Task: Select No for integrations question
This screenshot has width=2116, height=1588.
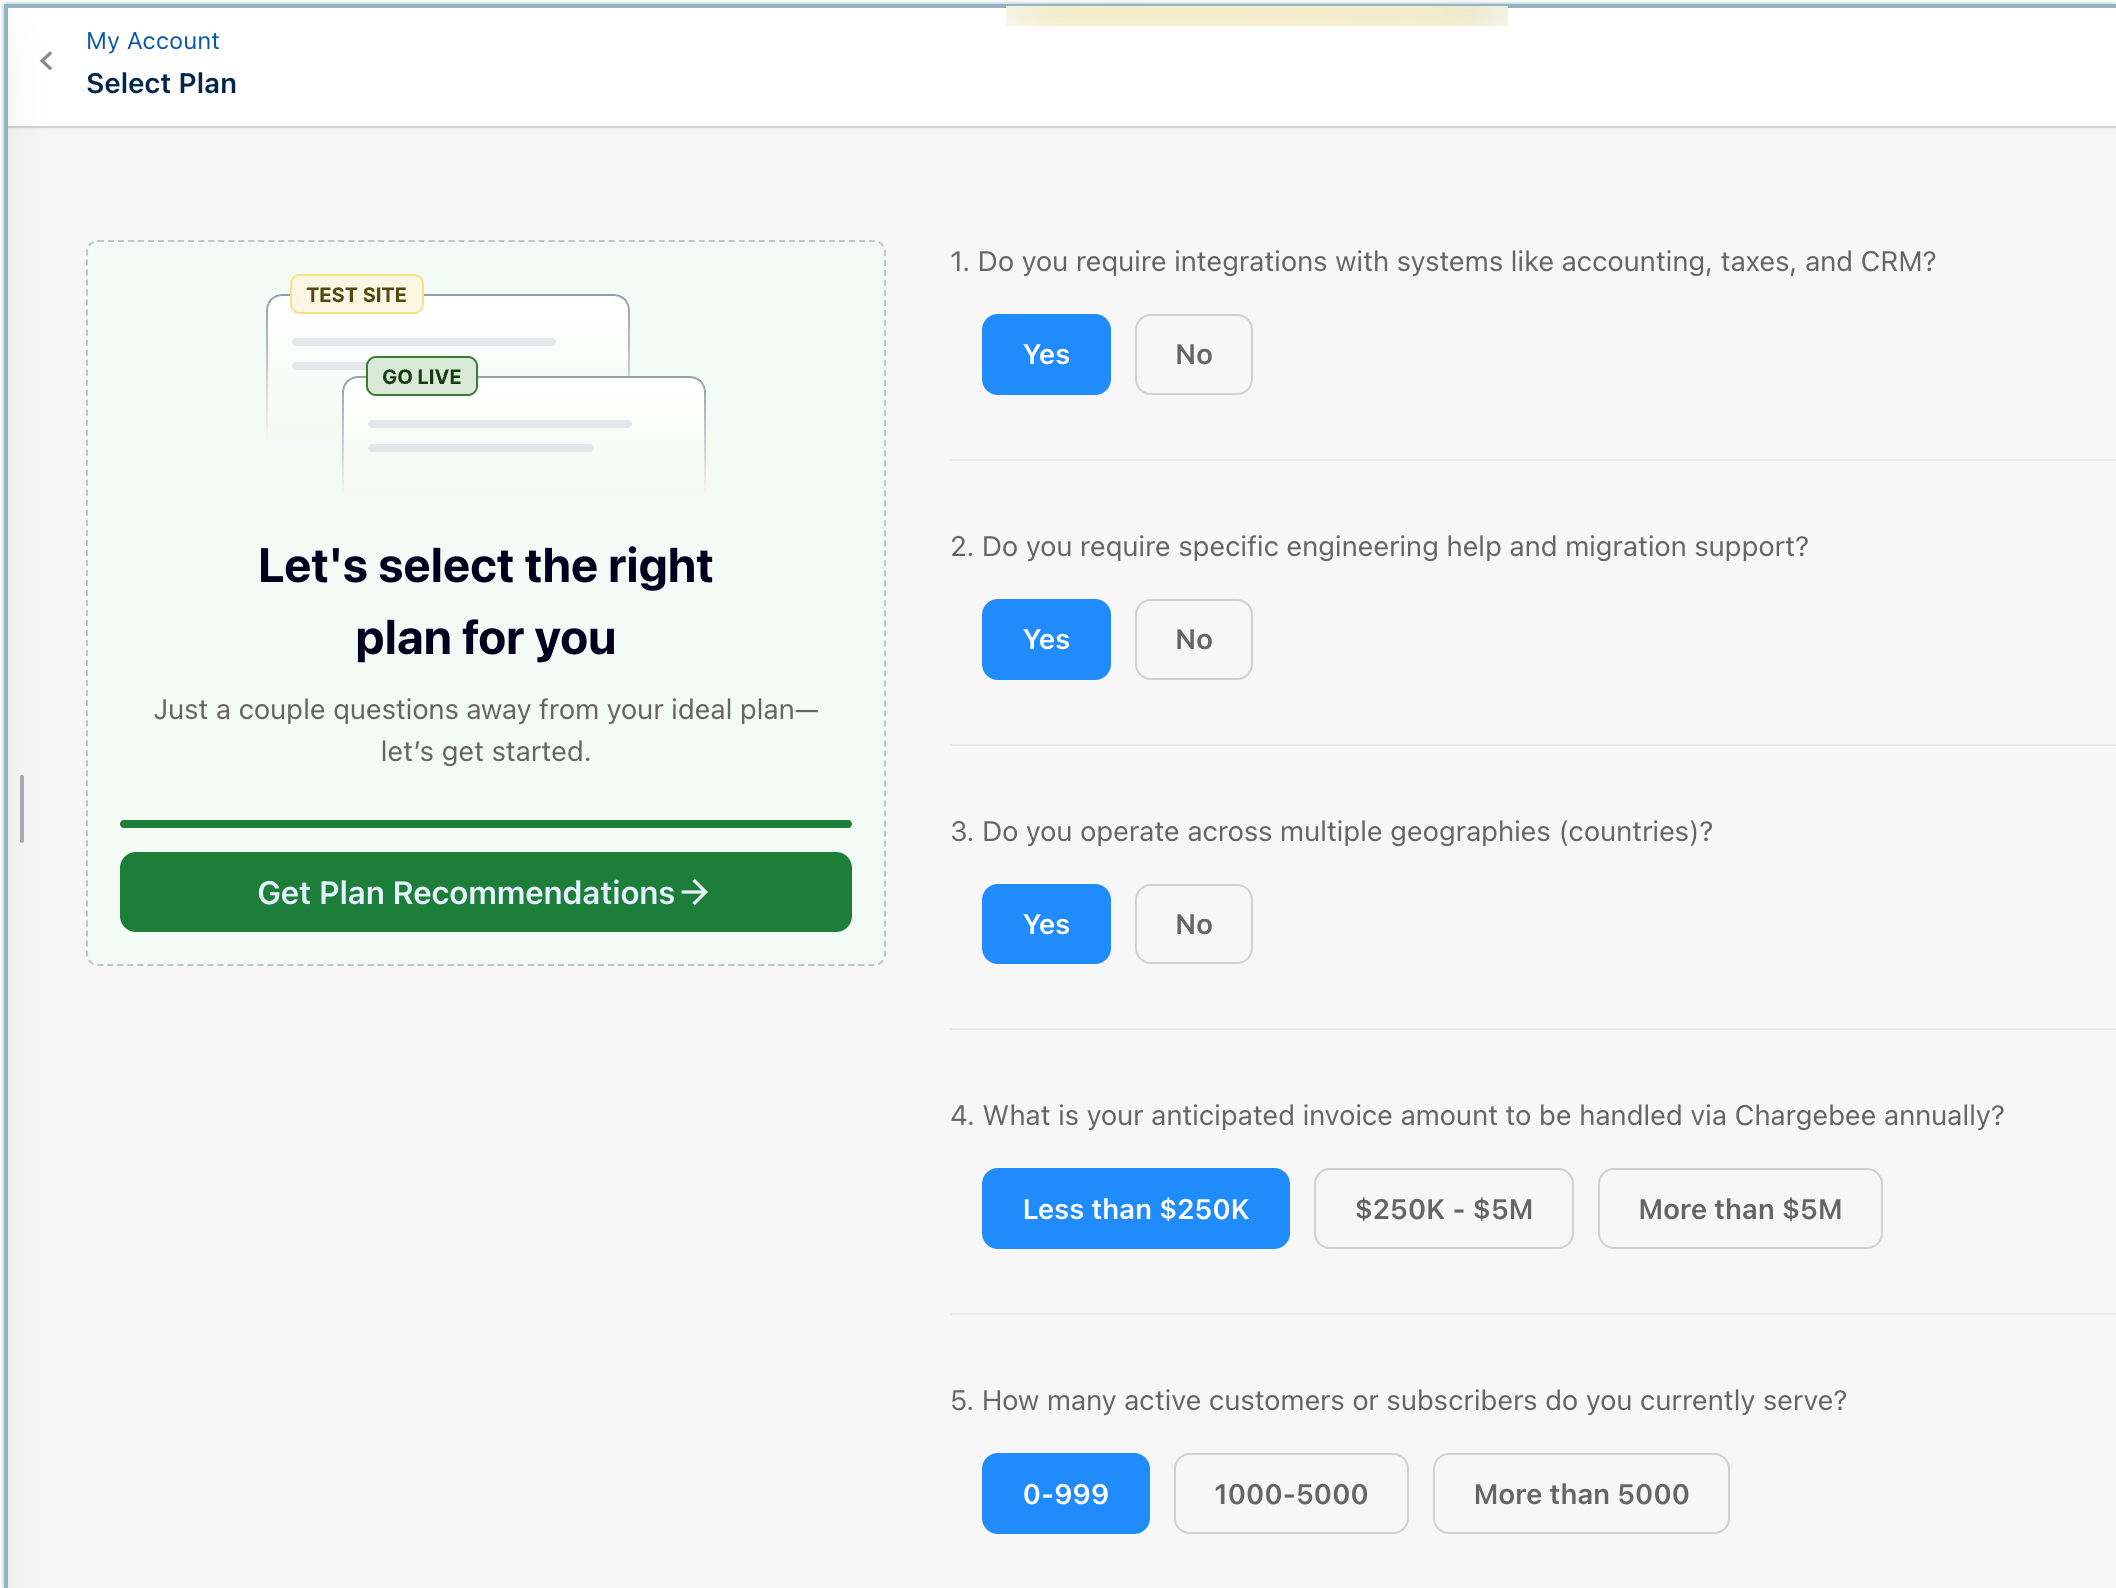Action: [1193, 355]
